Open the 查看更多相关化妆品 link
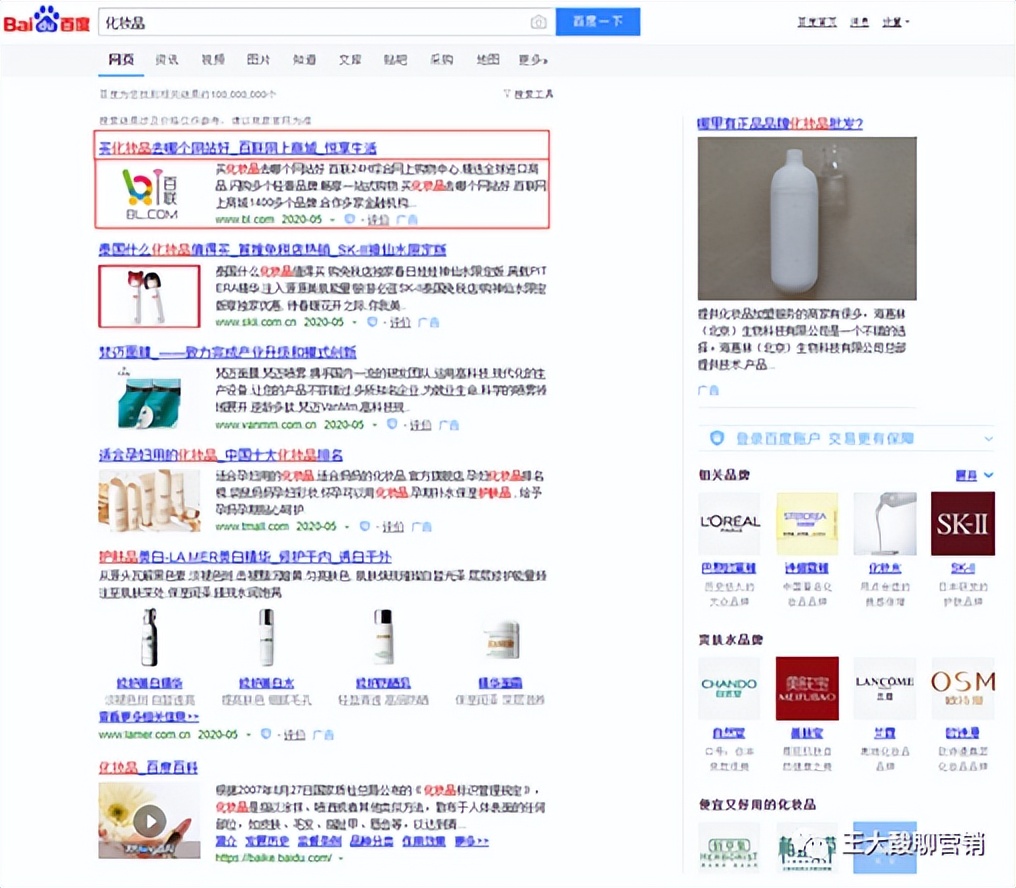Screen dimensions: 1016x888 tap(150, 714)
